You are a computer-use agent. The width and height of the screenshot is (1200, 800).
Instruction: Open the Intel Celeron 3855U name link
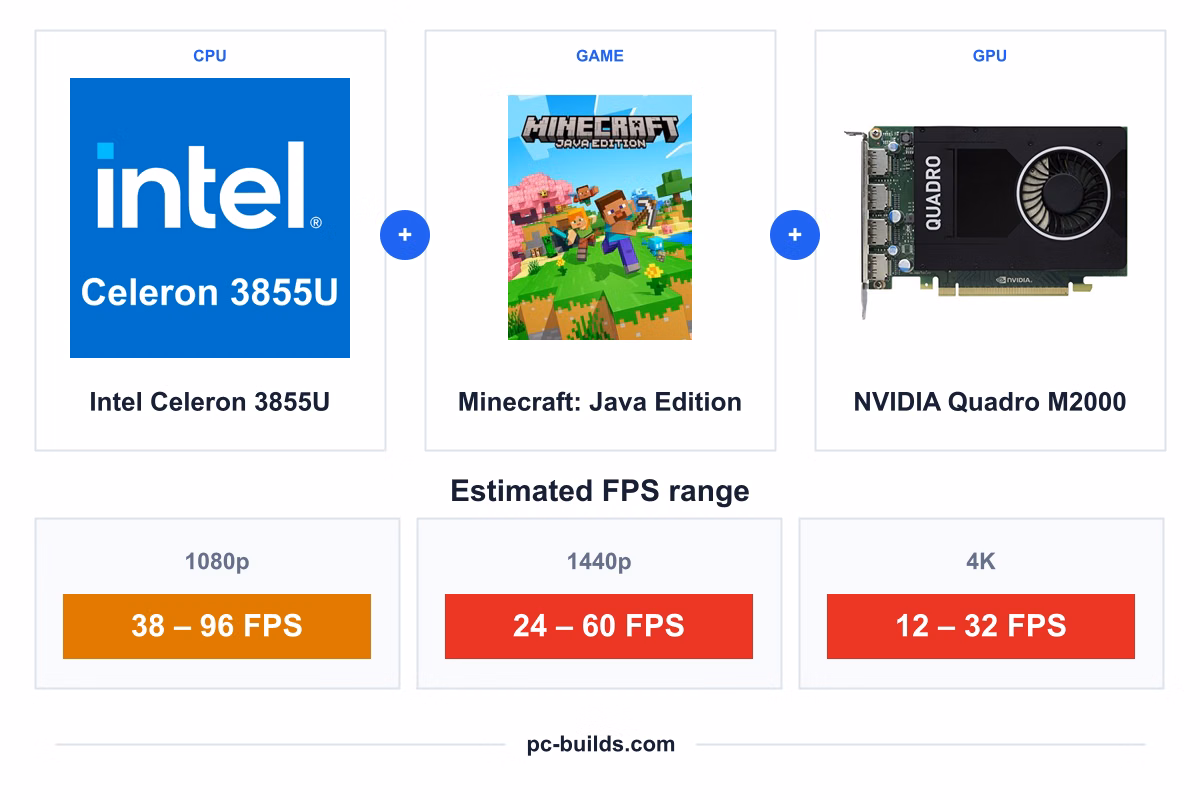point(210,402)
